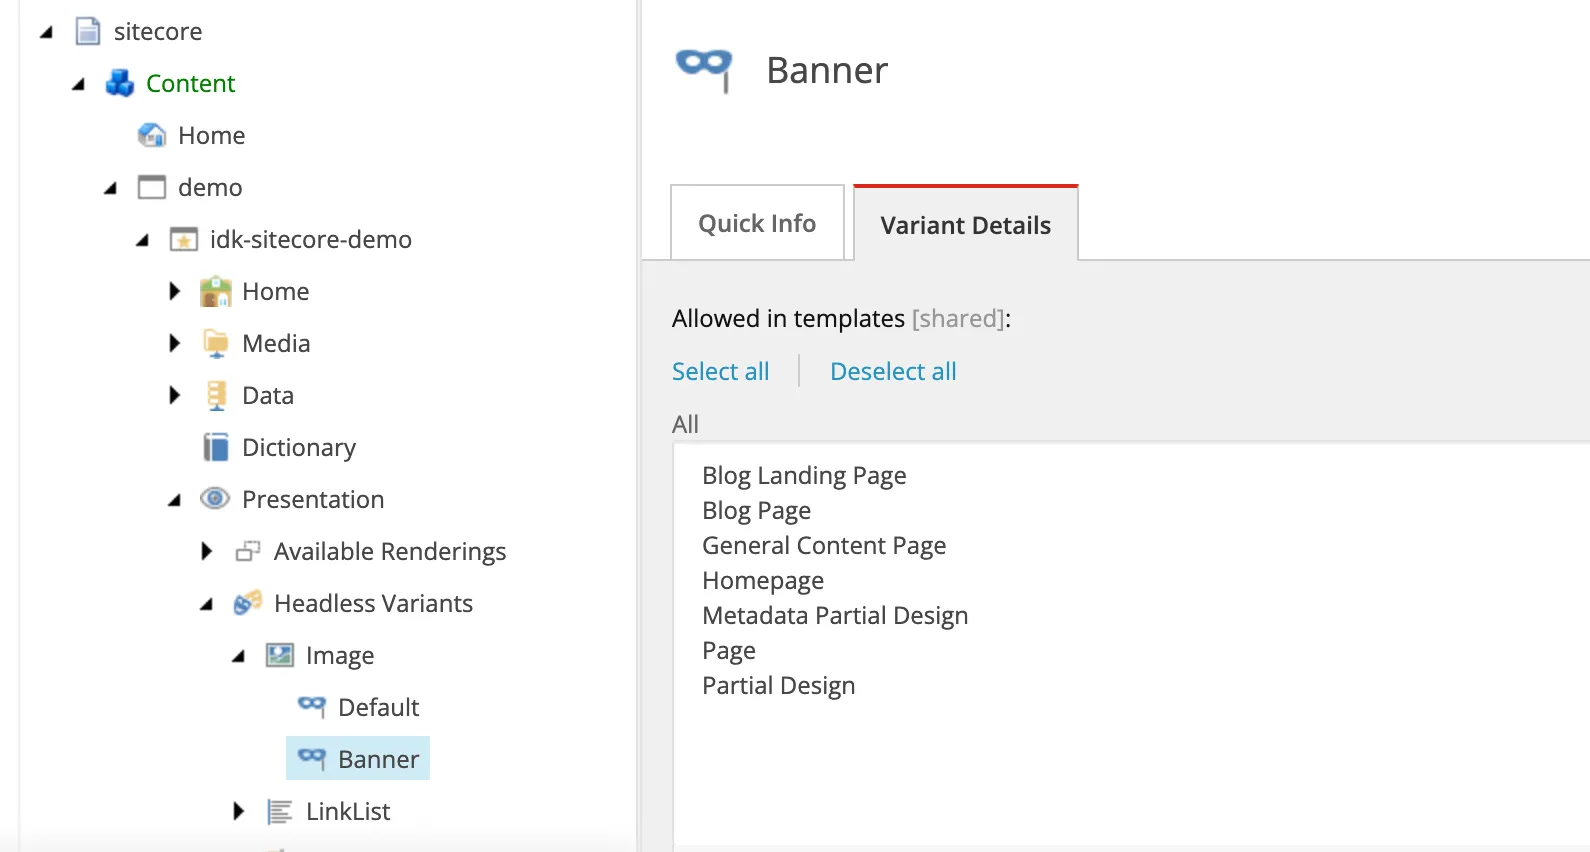Select Blog Landing Page in the All list
This screenshot has width=1590, height=852.
(x=804, y=476)
